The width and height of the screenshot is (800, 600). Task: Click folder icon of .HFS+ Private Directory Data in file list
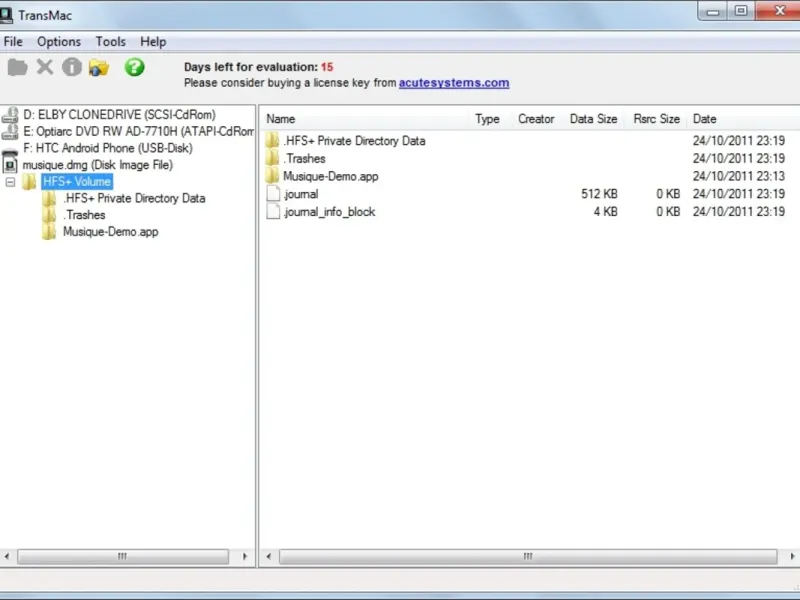tap(273, 141)
